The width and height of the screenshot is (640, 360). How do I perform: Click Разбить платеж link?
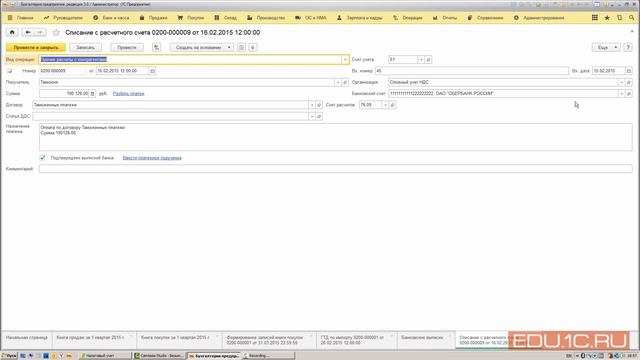coord(128,93)
